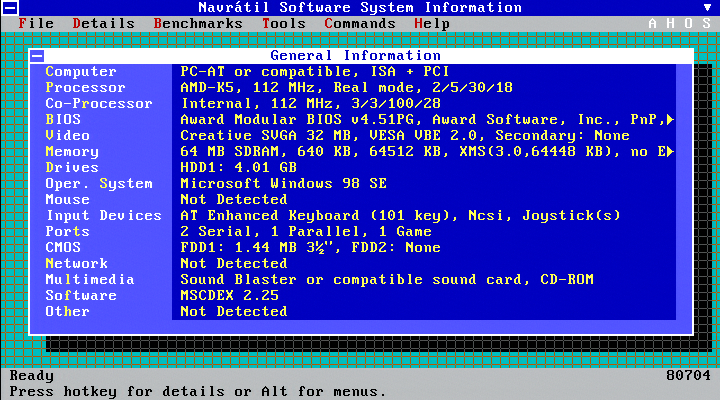Select the Oper. System label
The height and width of the screenshot is (400, 720).
coord(99,184)
